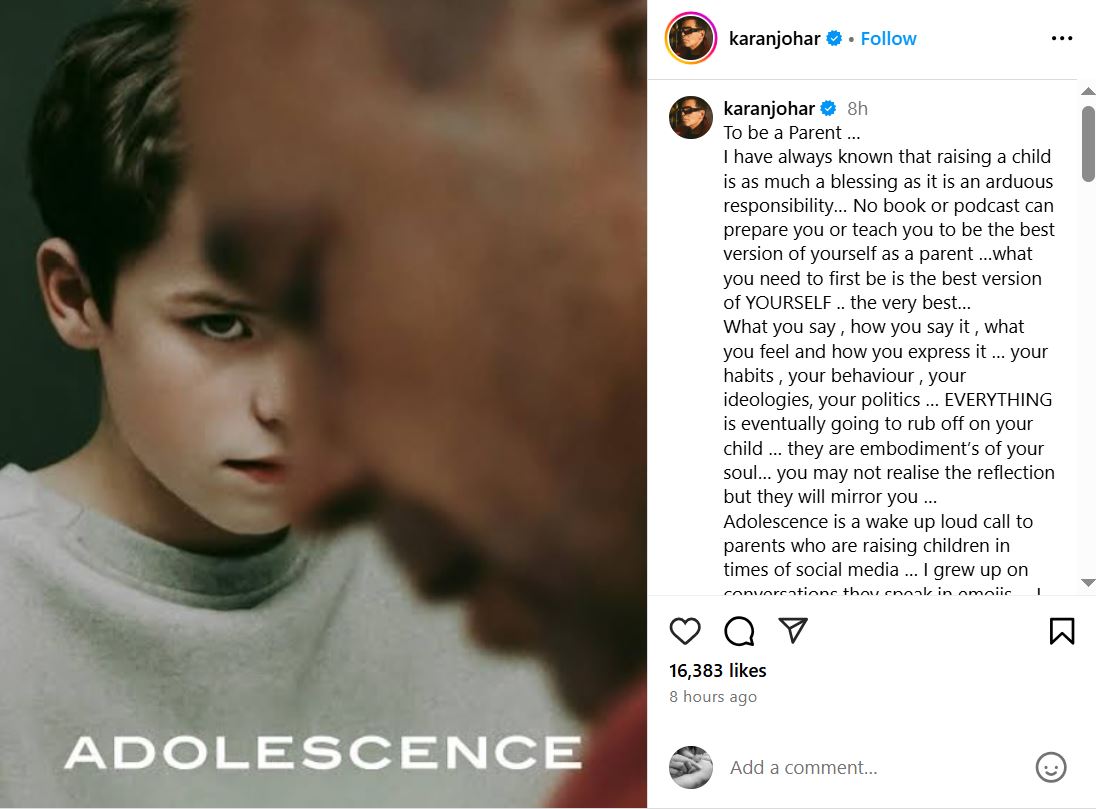The image size is (1096, 809).
Task: Save post with the bookmark icon
Action: click(x=1061, y=631)
